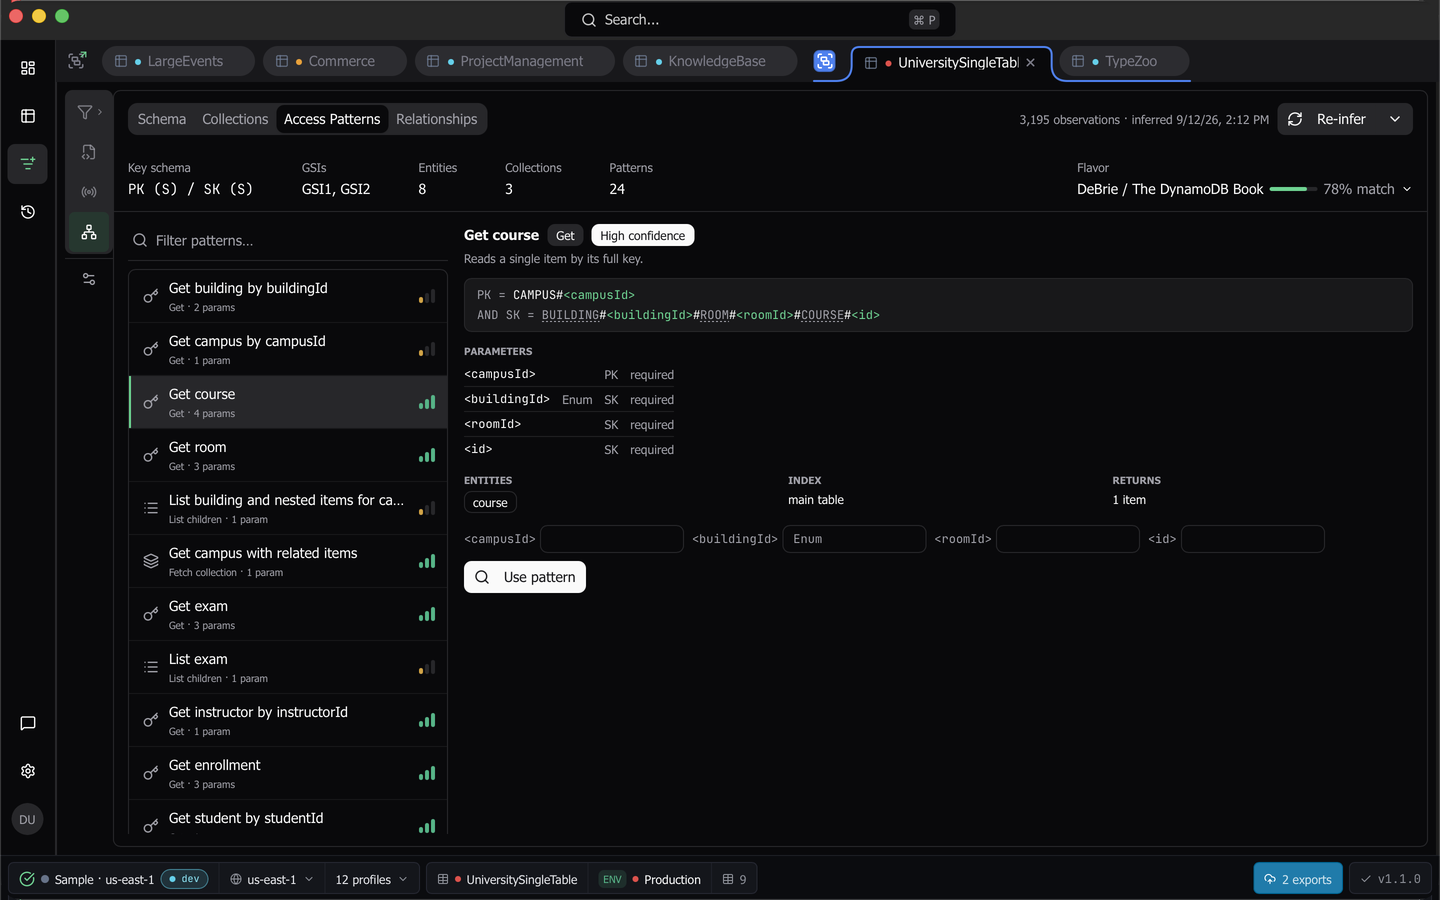Open the chat feedback icon
This screenshot has height=900, width=1440.
[28, 723]
